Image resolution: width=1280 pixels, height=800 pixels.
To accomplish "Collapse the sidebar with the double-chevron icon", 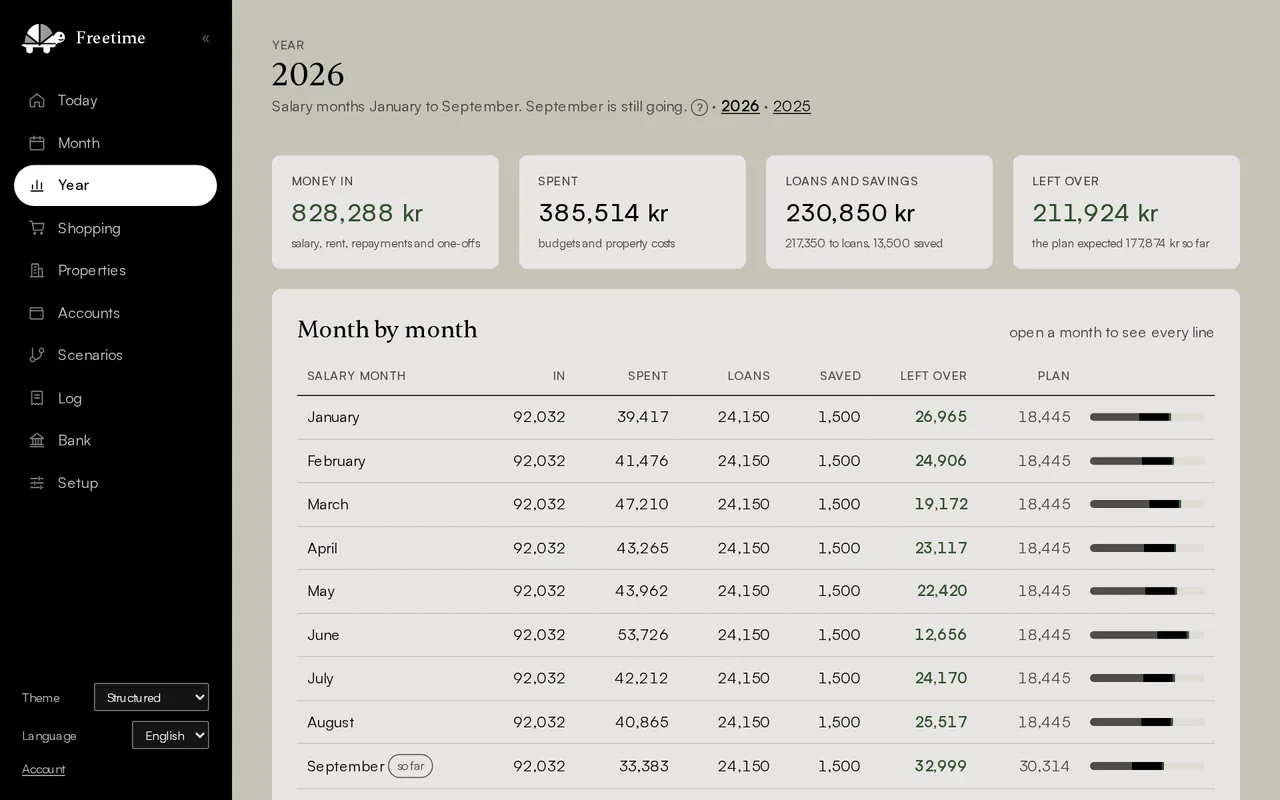I will pyautogui.click(x=205, y=39).
